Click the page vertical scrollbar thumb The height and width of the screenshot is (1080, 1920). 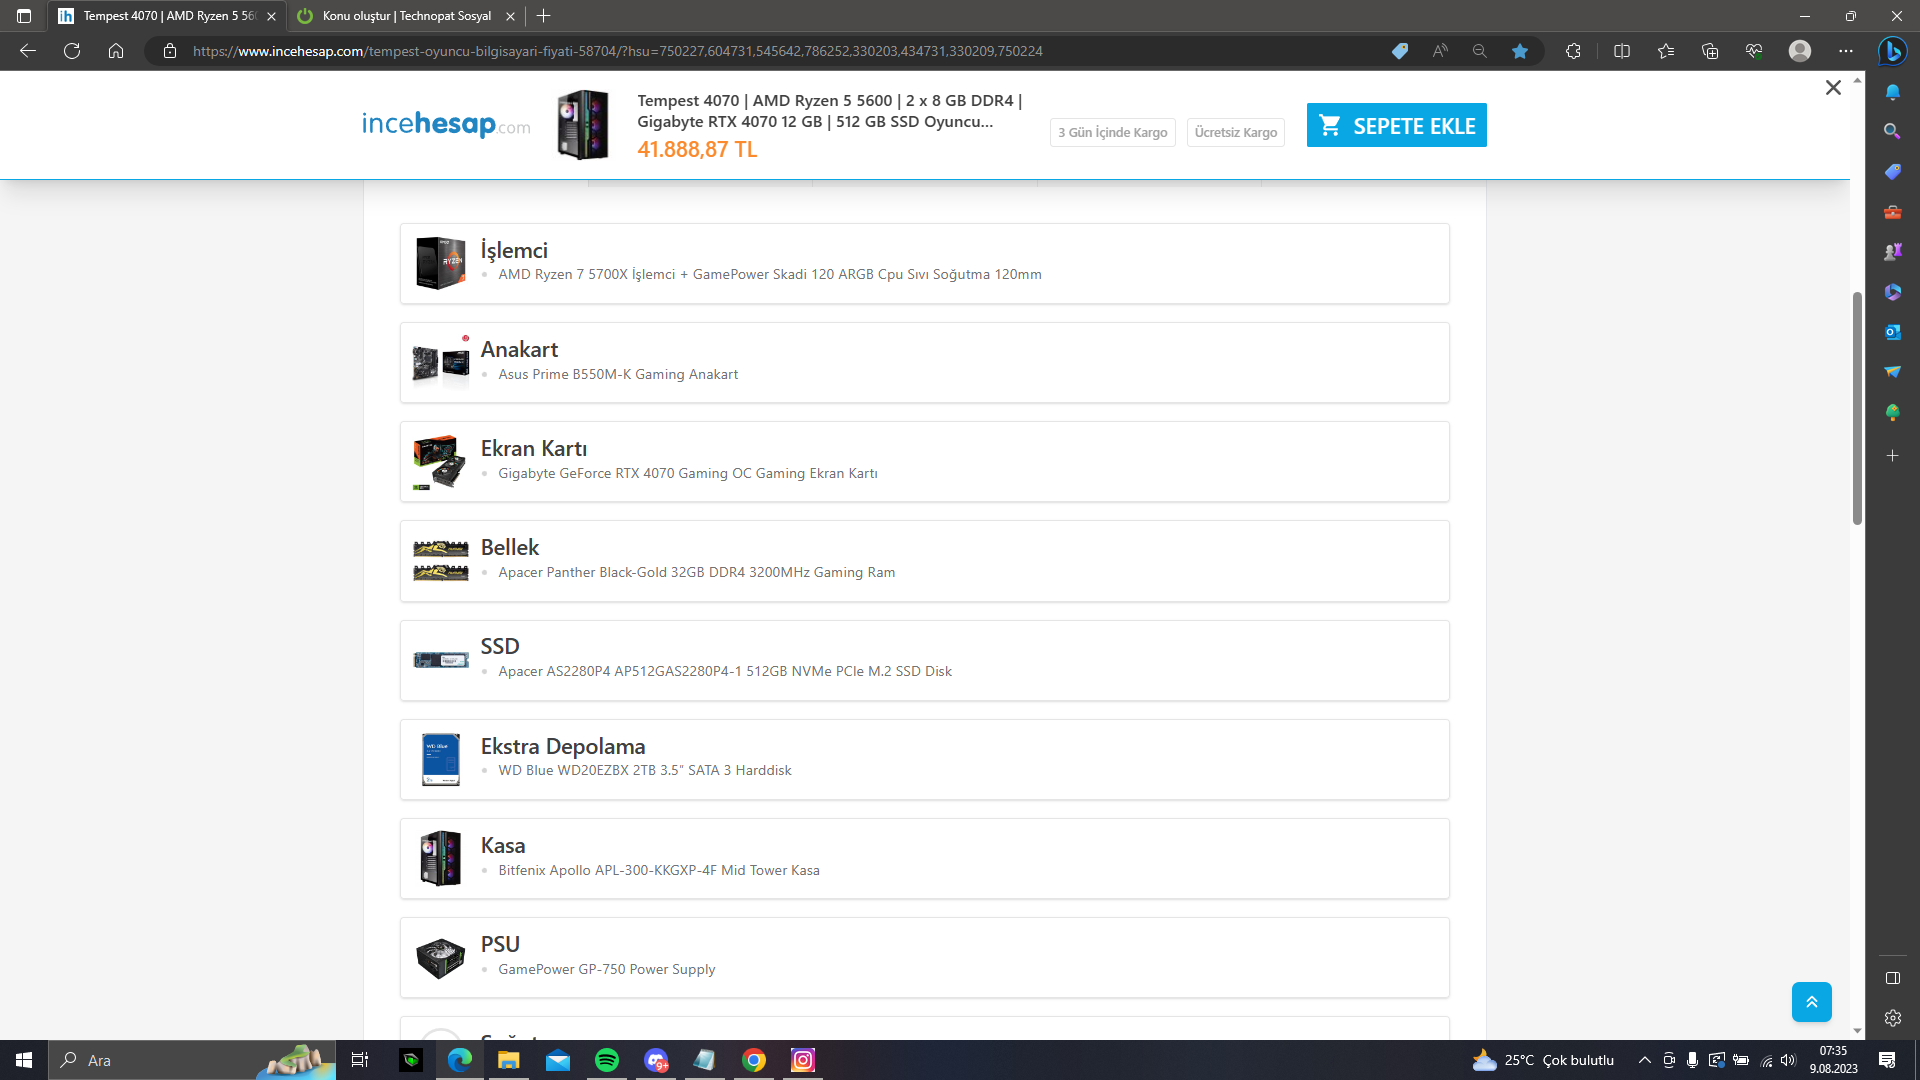click(1857, 410)
